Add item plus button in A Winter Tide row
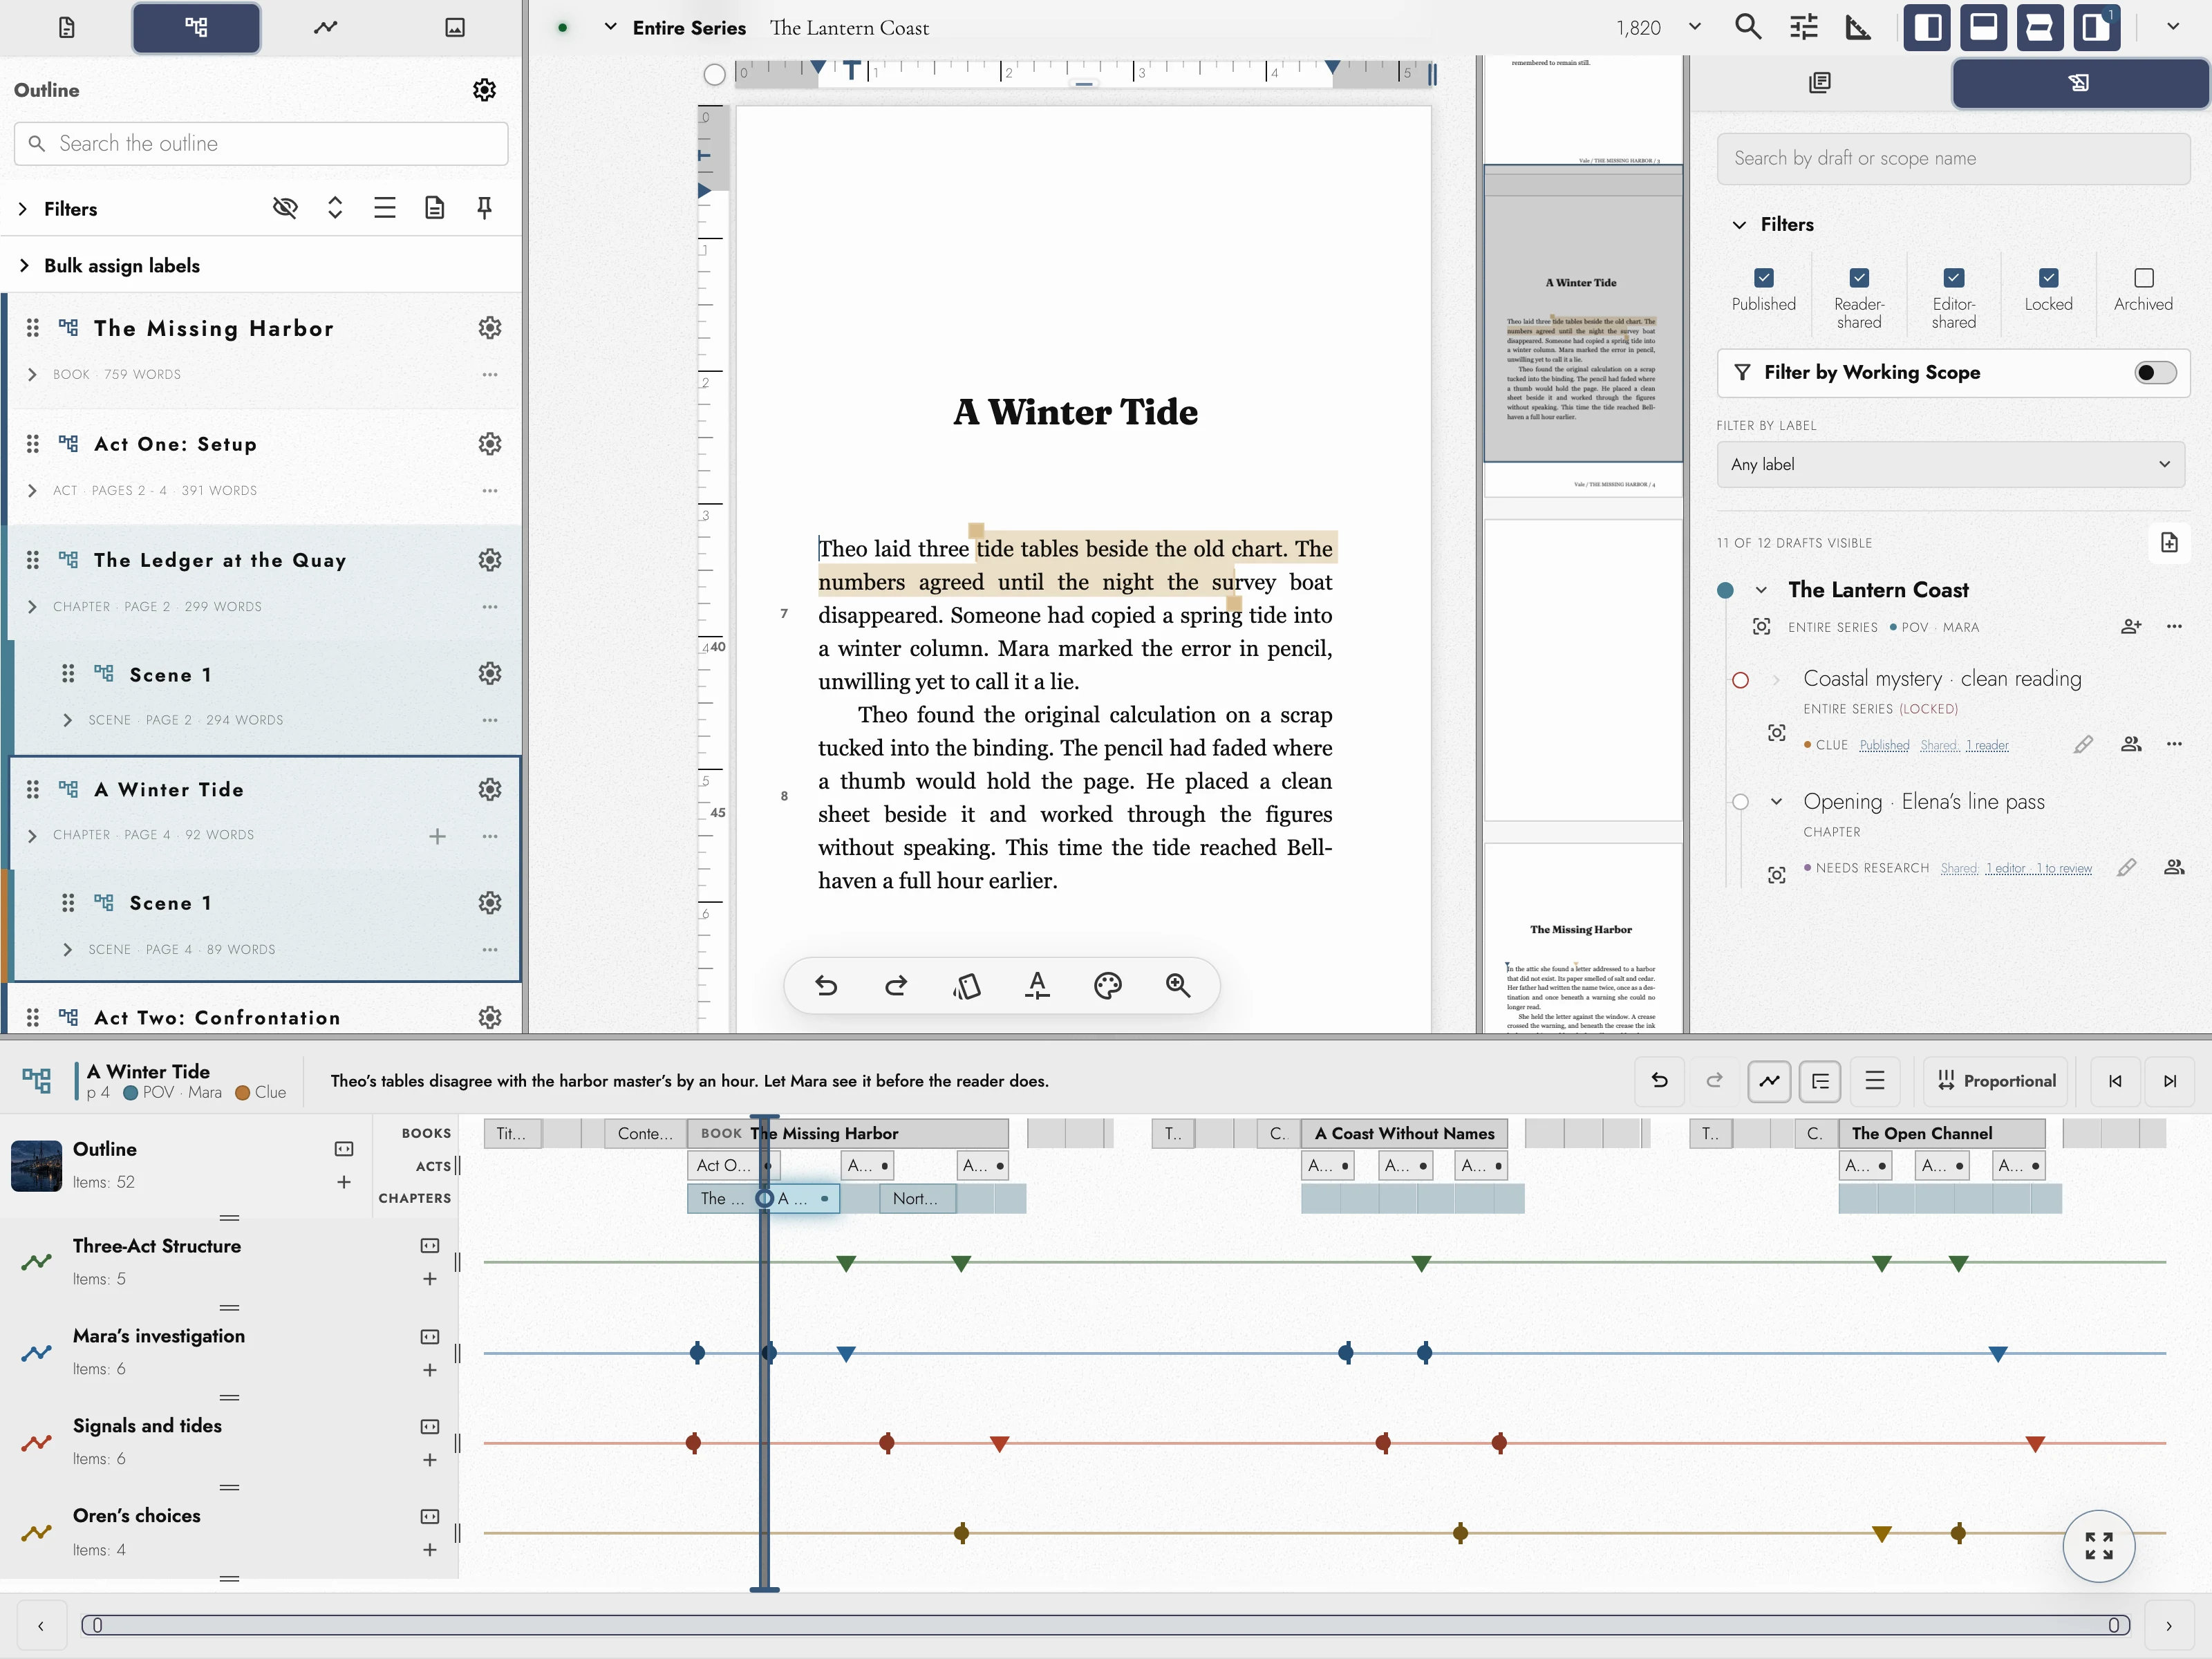The image size is (2212, 1659). pyautogui.click(x=437, y=836)
